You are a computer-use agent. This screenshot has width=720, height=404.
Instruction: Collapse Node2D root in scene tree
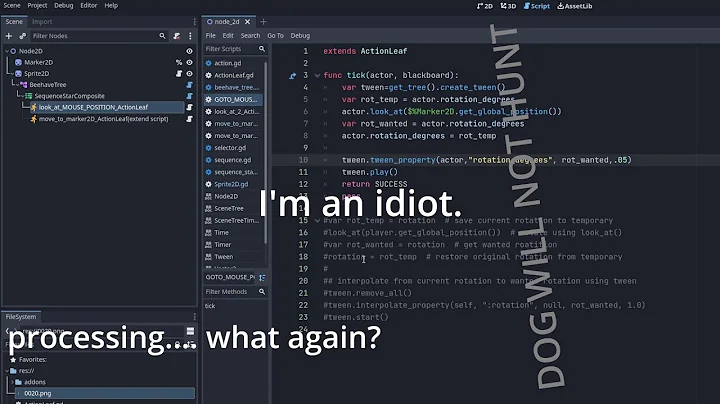tap(7, 51)
